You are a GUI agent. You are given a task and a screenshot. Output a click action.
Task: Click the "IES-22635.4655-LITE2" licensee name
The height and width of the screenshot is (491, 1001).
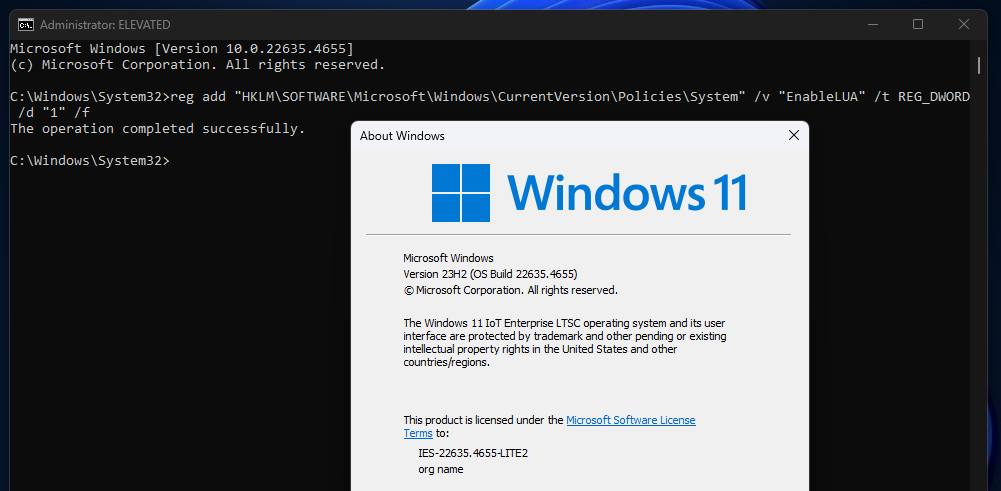(x=473, y=453)
